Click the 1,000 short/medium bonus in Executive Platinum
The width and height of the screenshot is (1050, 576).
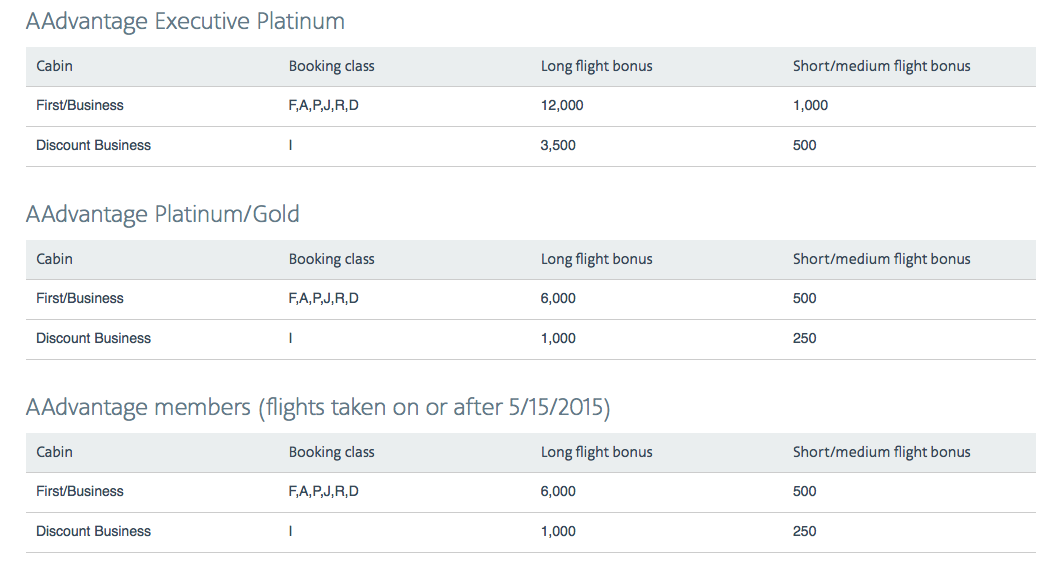810,105
